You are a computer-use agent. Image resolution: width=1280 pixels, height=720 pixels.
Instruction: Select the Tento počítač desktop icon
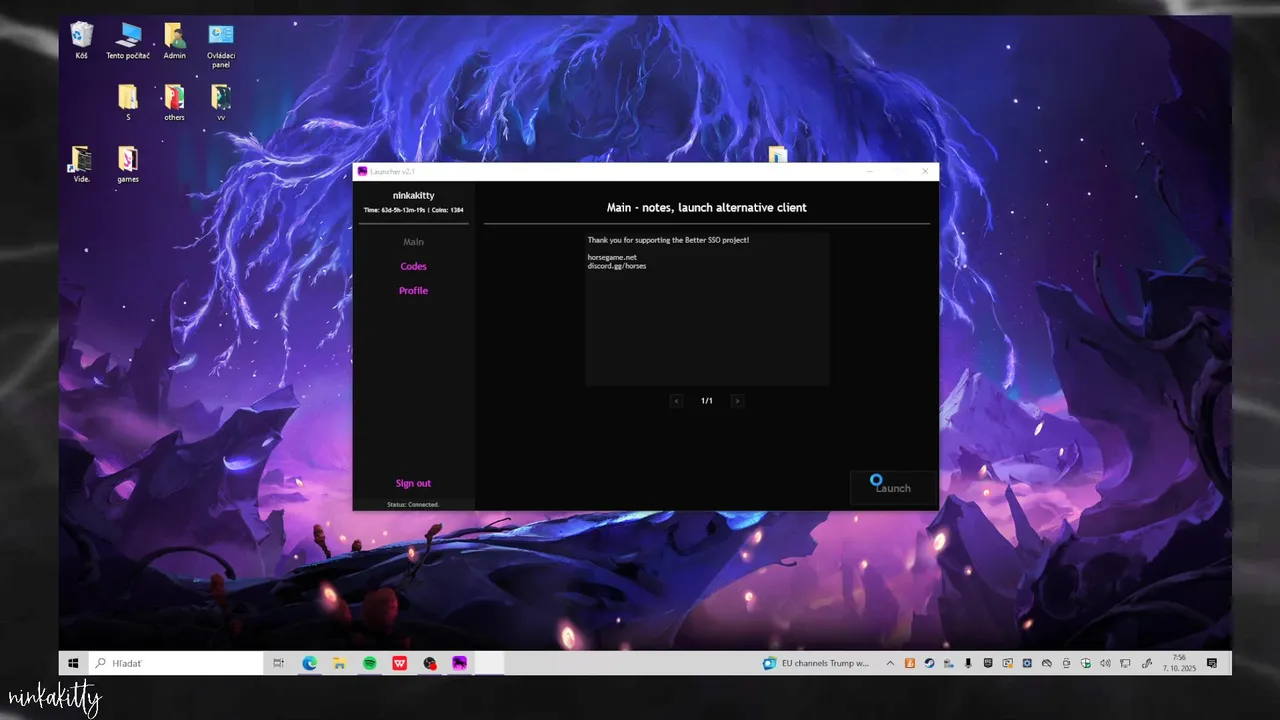pos(128,41)
